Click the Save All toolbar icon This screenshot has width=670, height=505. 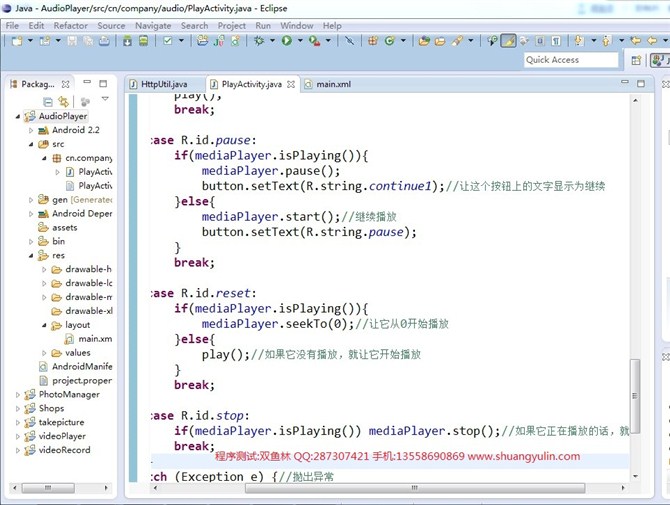(x=88, y=41)
